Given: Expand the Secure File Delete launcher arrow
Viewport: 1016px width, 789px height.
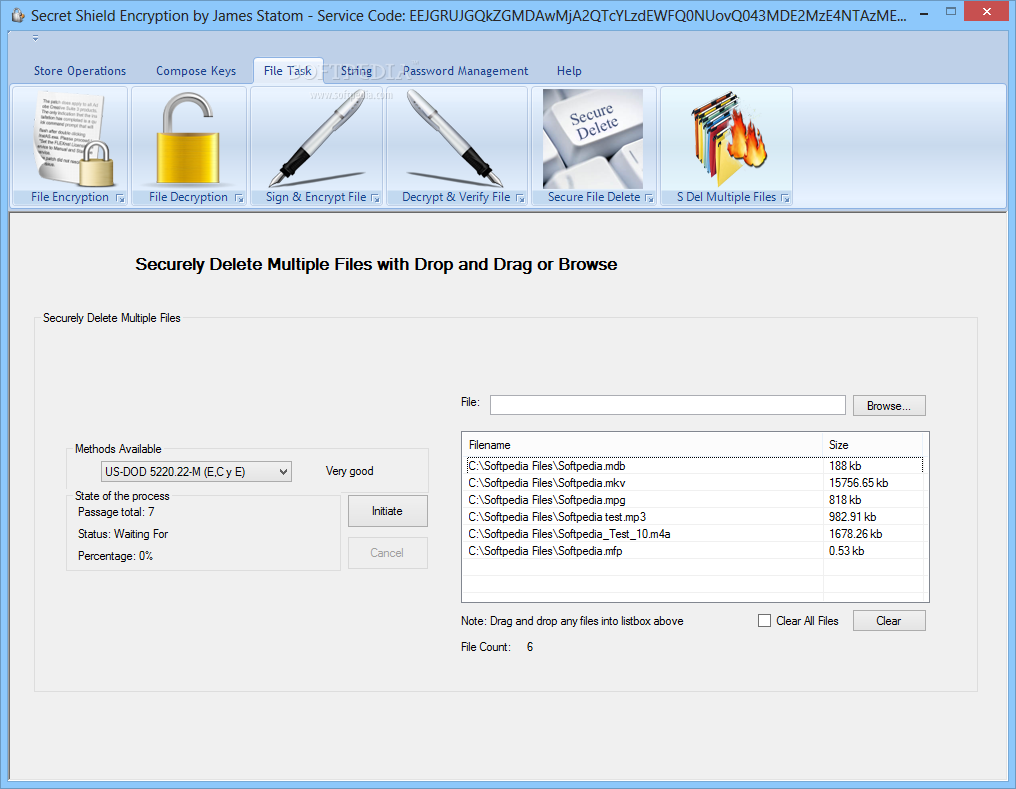Looking at the screenshot, I should (649, 198).
